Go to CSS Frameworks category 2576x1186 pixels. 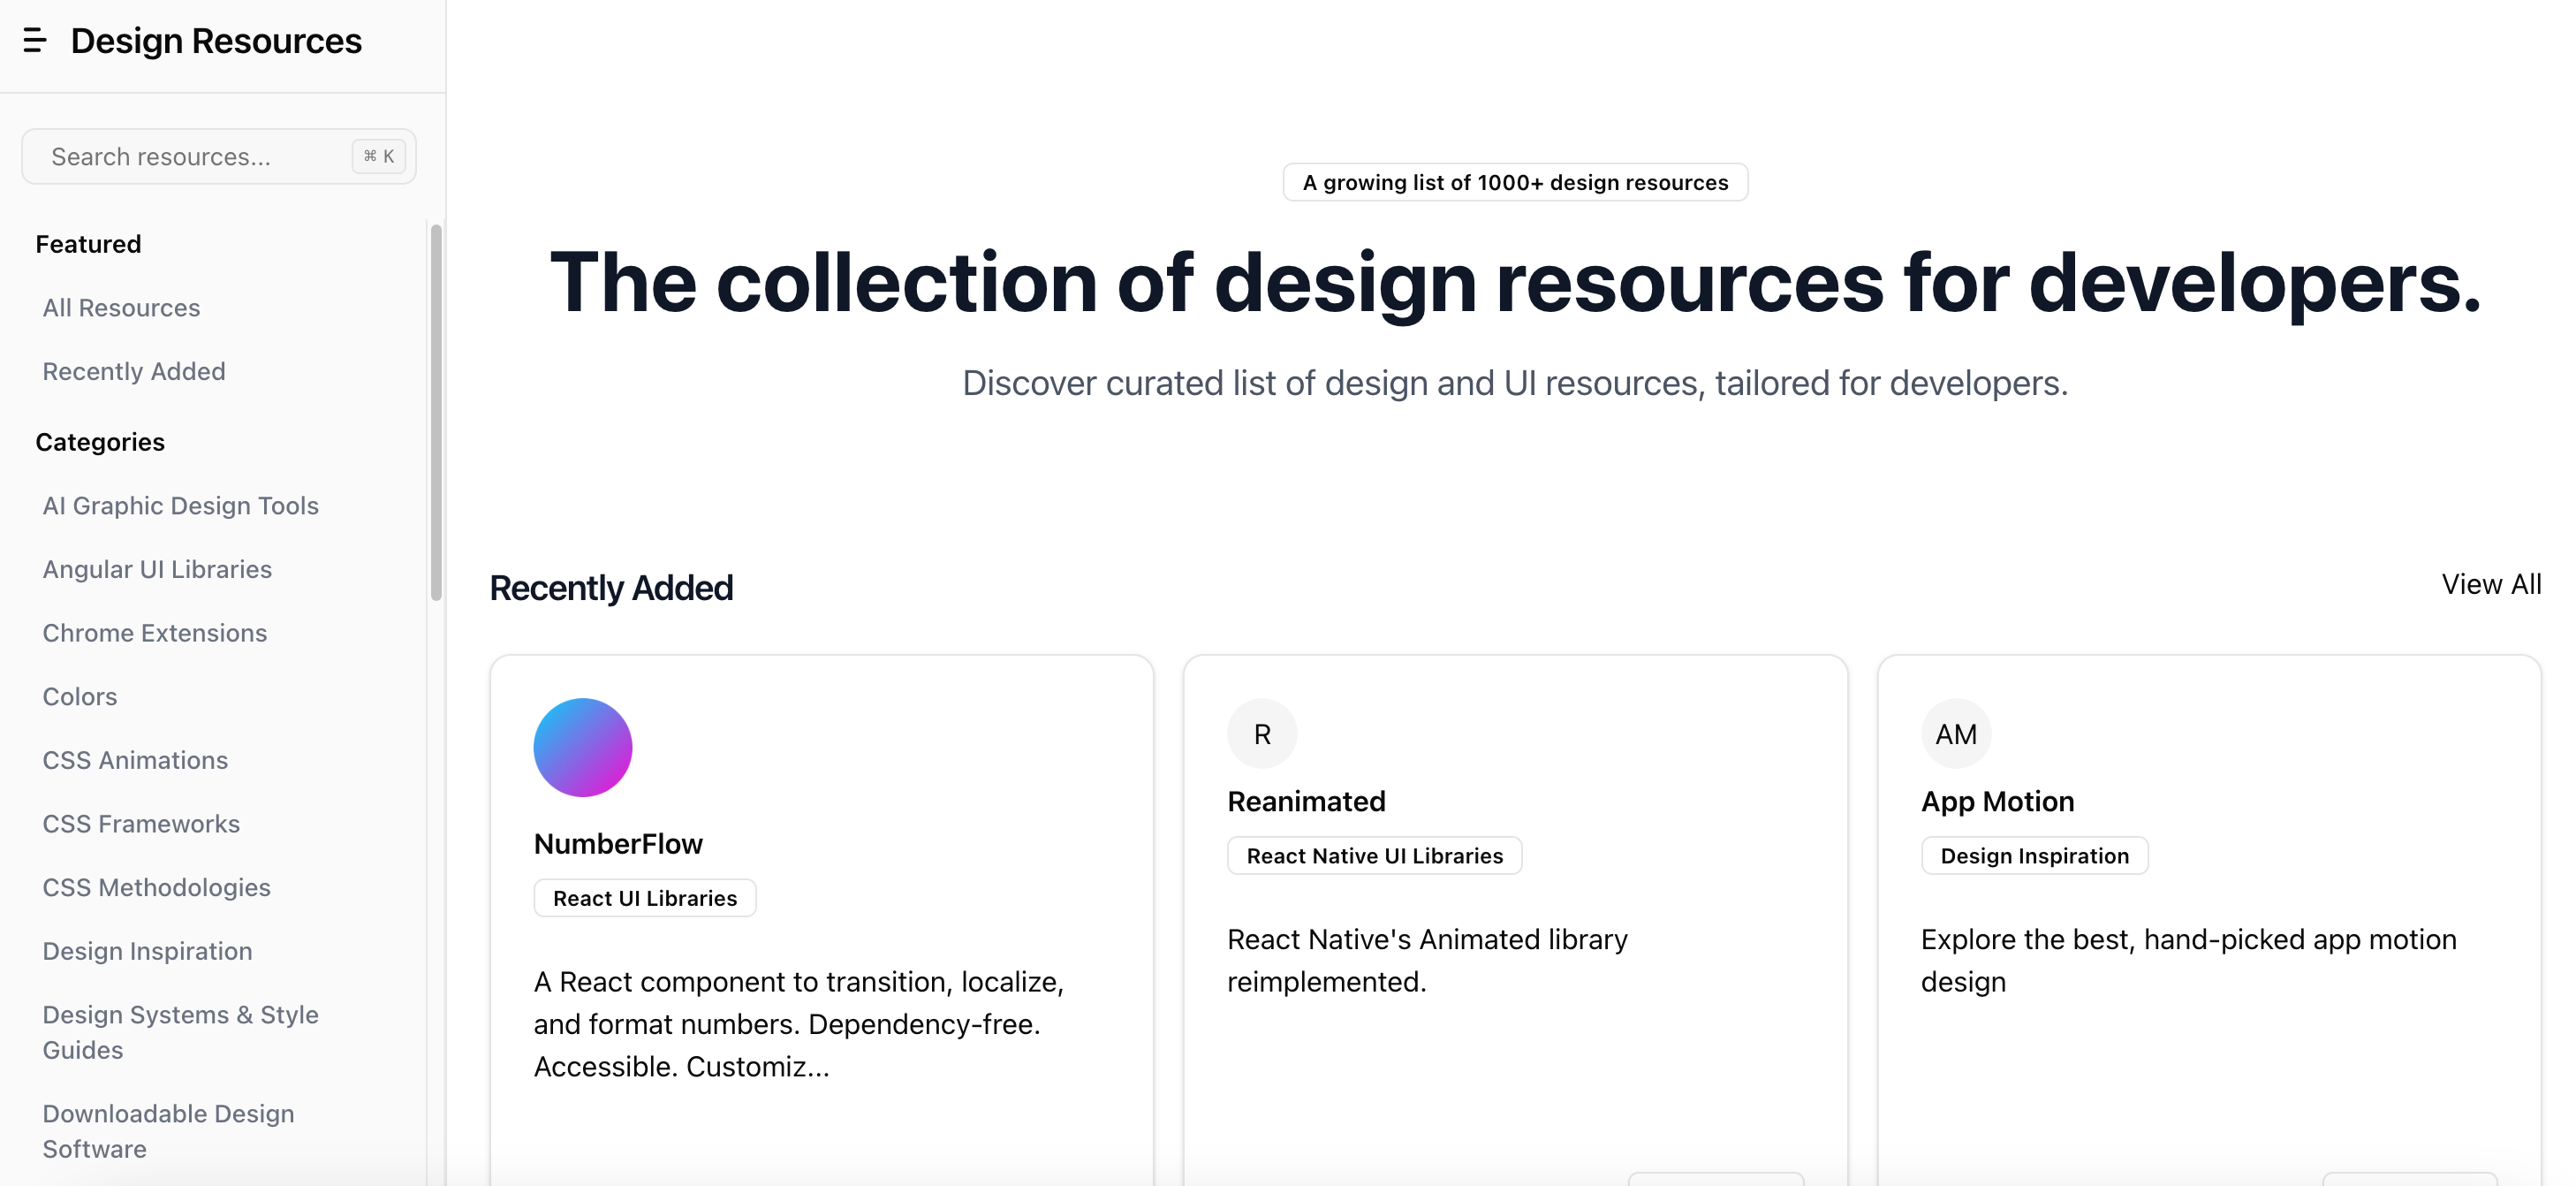[x=141, y=824]
